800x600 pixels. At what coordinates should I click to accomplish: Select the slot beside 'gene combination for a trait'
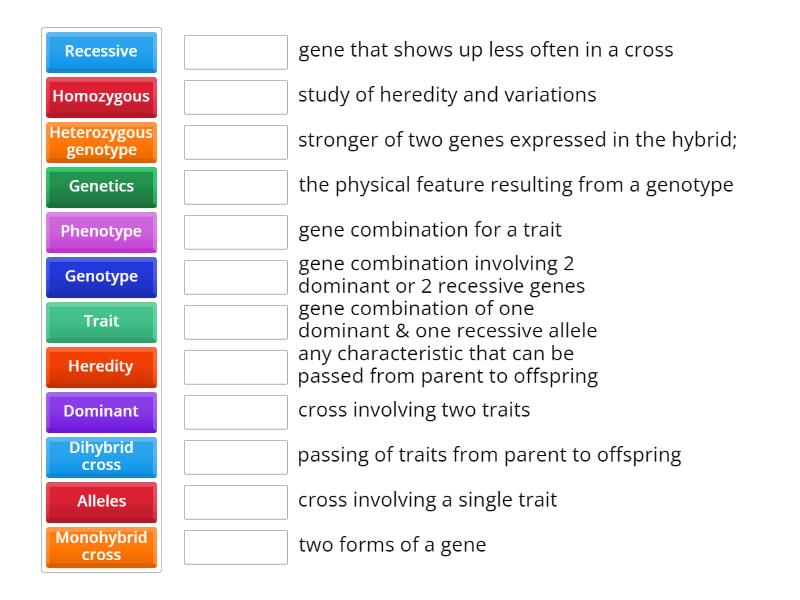pos(234,231)
